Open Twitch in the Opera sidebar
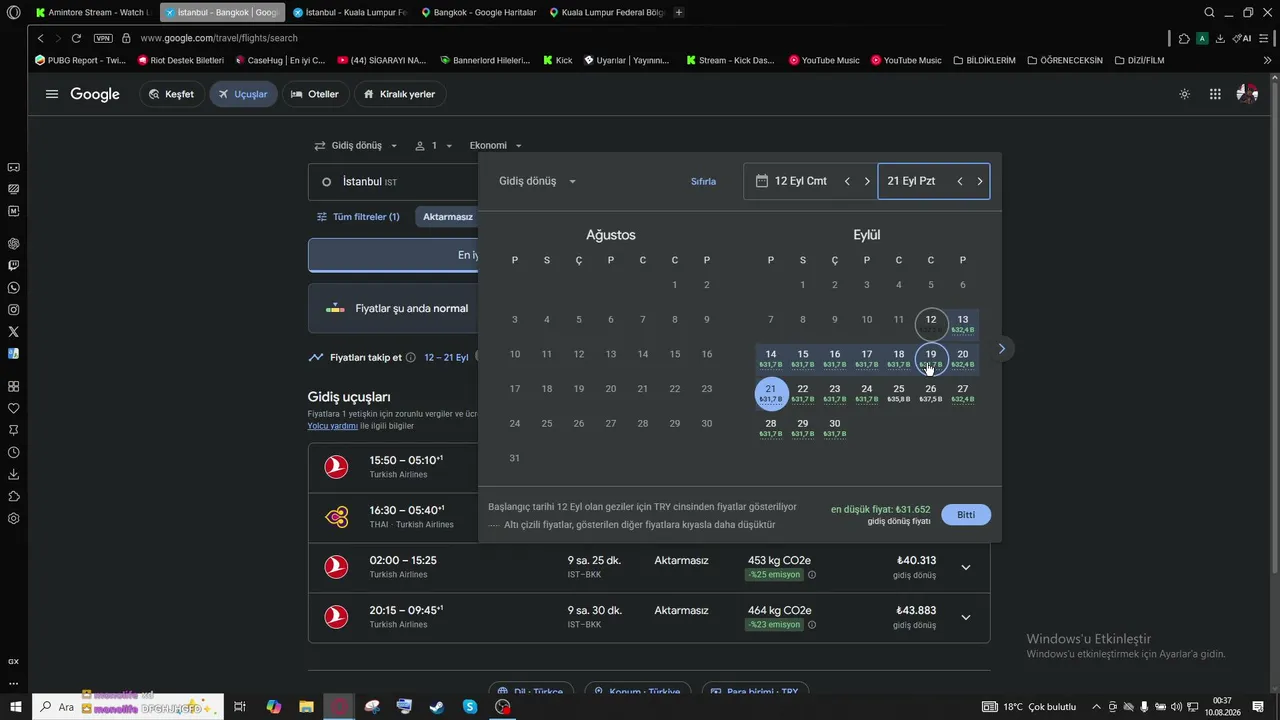The image size is (1280, 720). pos(13,266)
